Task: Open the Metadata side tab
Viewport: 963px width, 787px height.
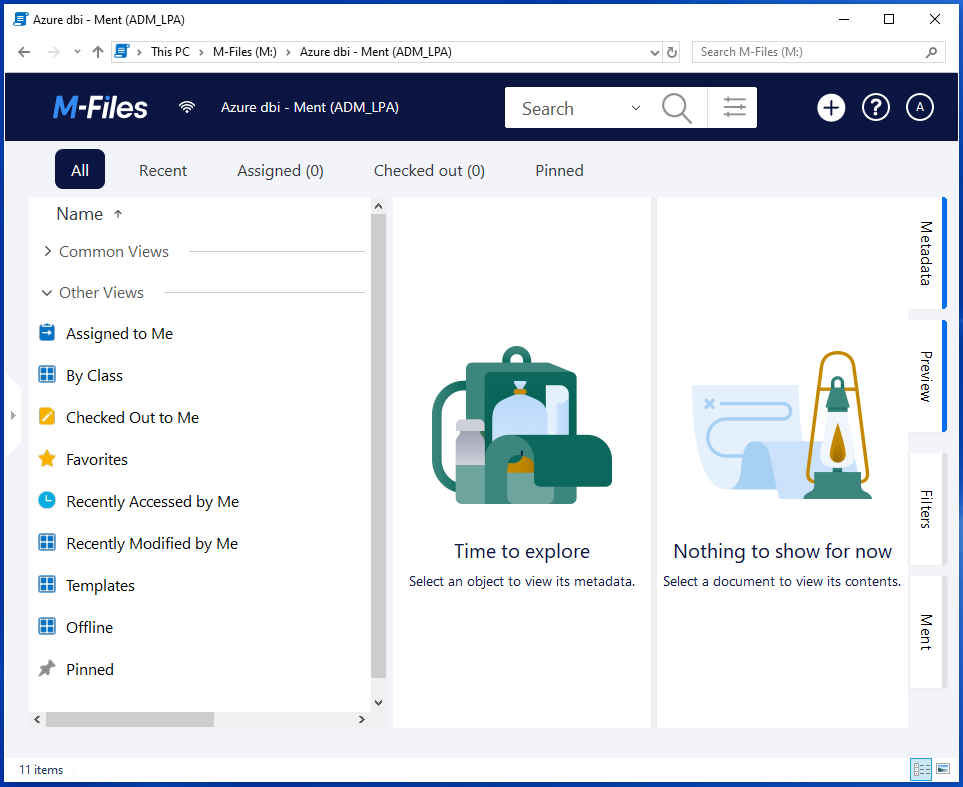Action: 926,253
